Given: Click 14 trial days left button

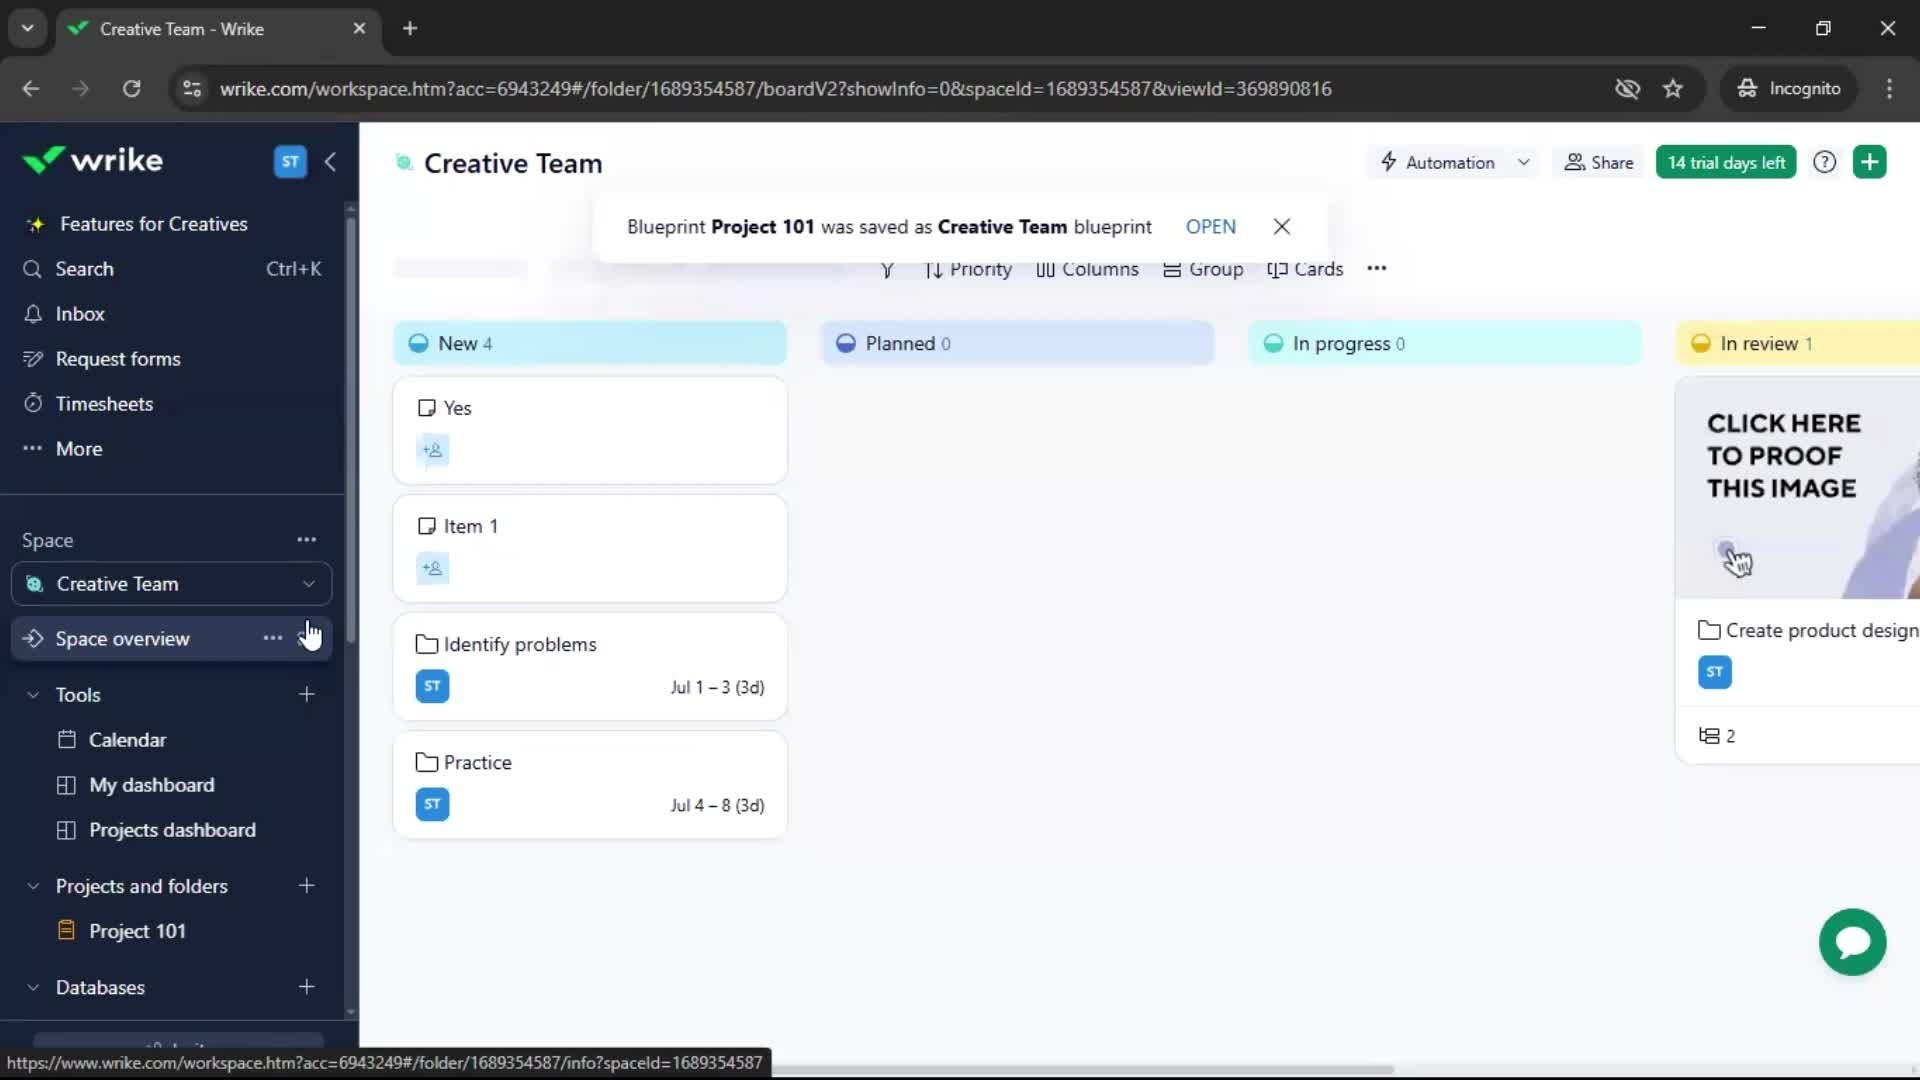Looking at the screenshot, I should click(x=1725, y=162).
